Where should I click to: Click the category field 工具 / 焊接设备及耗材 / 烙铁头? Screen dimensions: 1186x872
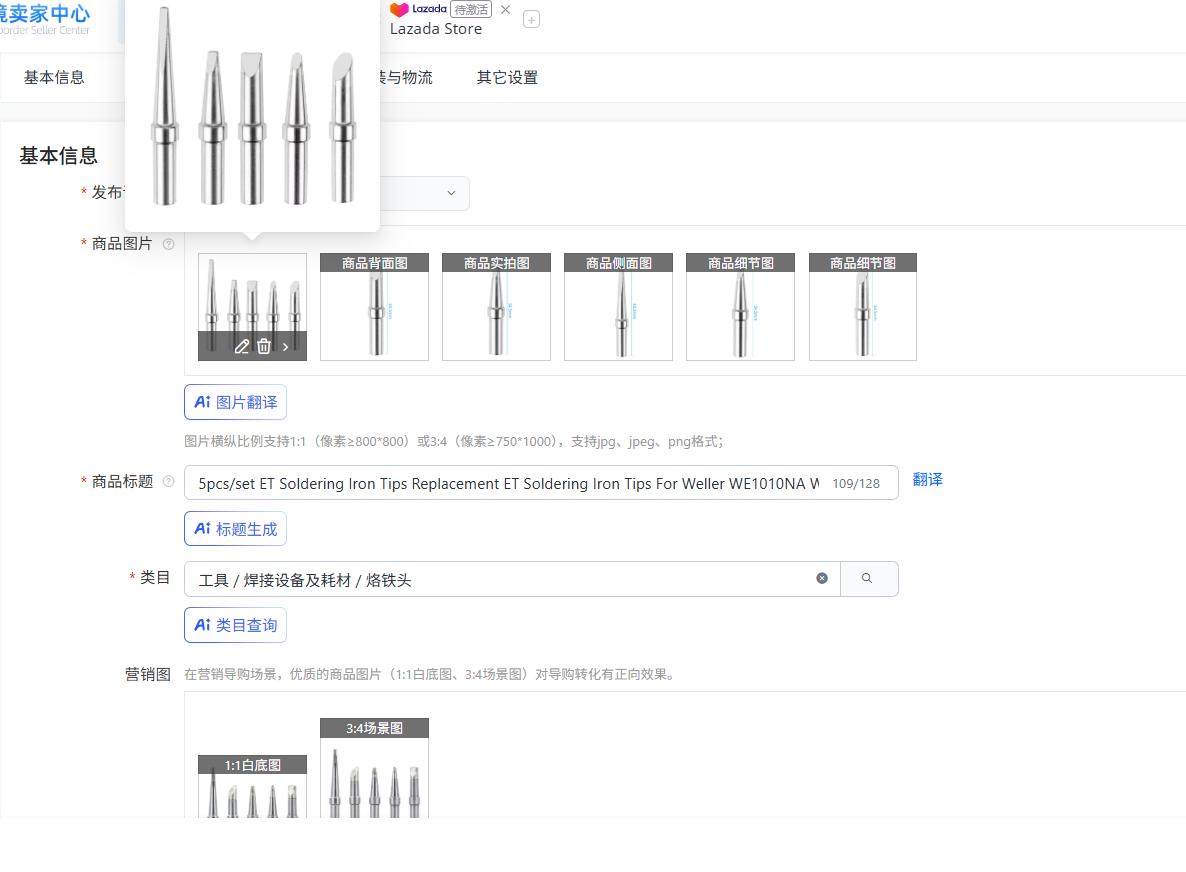(x=512, y=579)
